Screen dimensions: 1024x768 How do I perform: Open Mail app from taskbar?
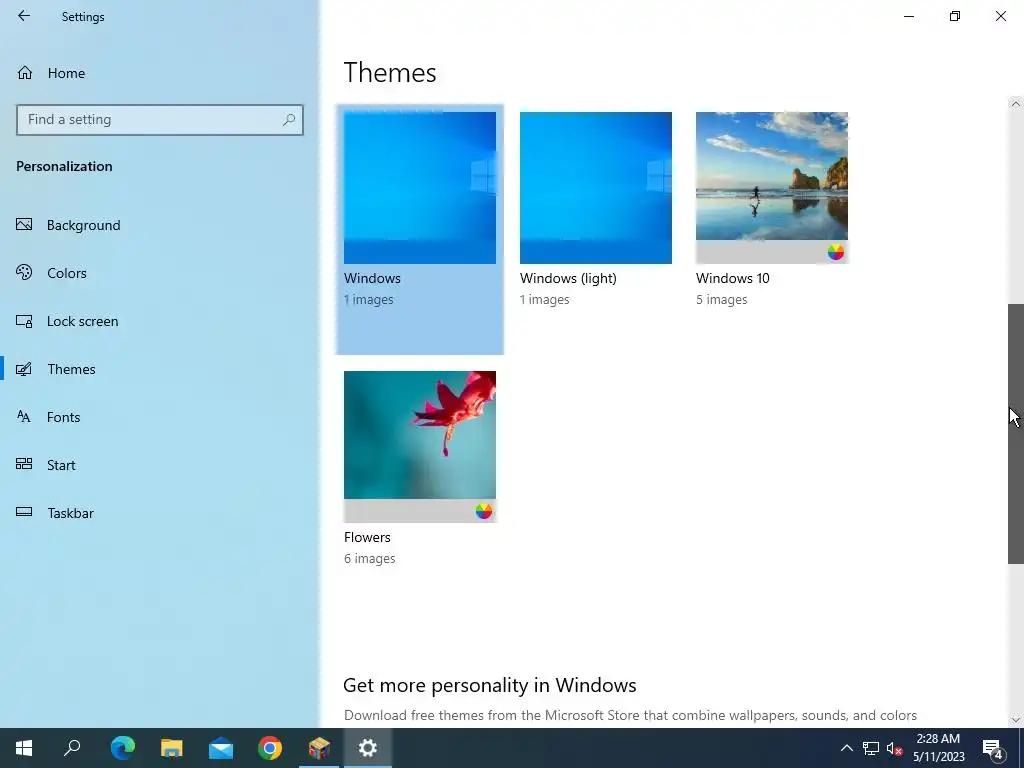(221, 748)
